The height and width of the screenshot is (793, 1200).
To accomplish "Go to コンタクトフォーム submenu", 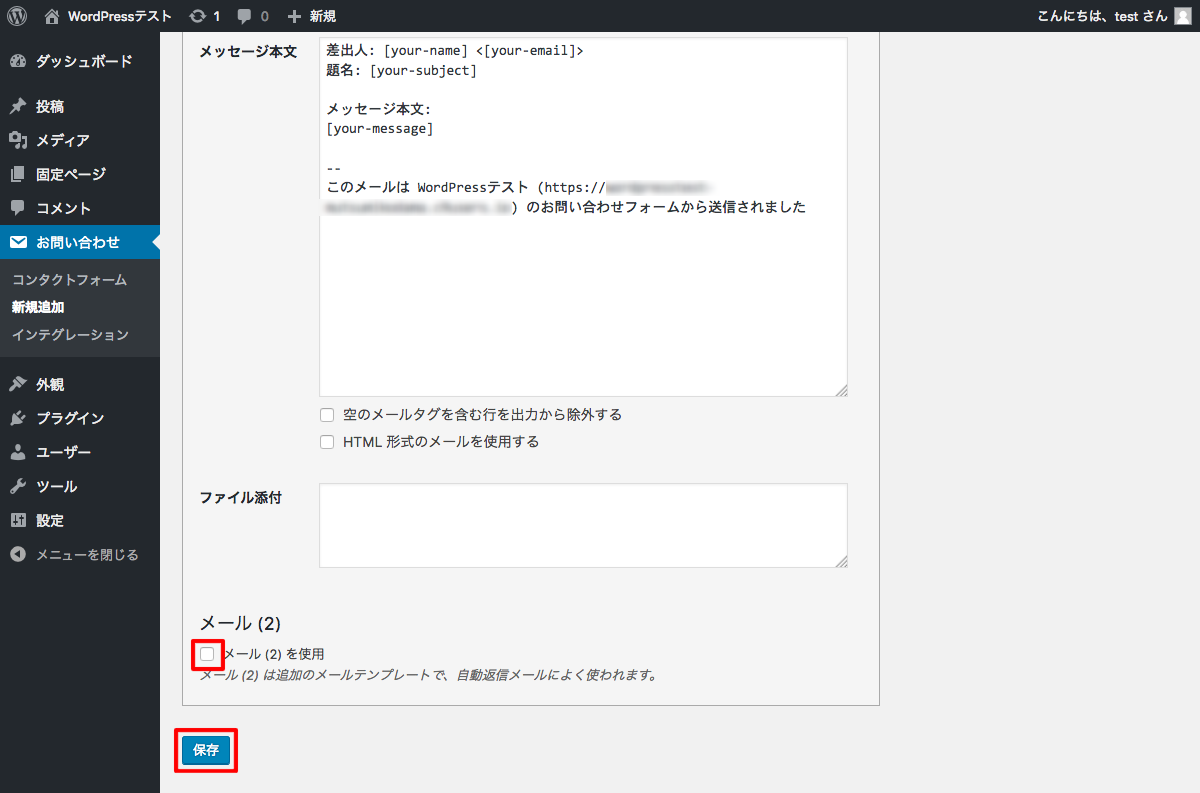I will pyautogui.click(x=69, y=280).
